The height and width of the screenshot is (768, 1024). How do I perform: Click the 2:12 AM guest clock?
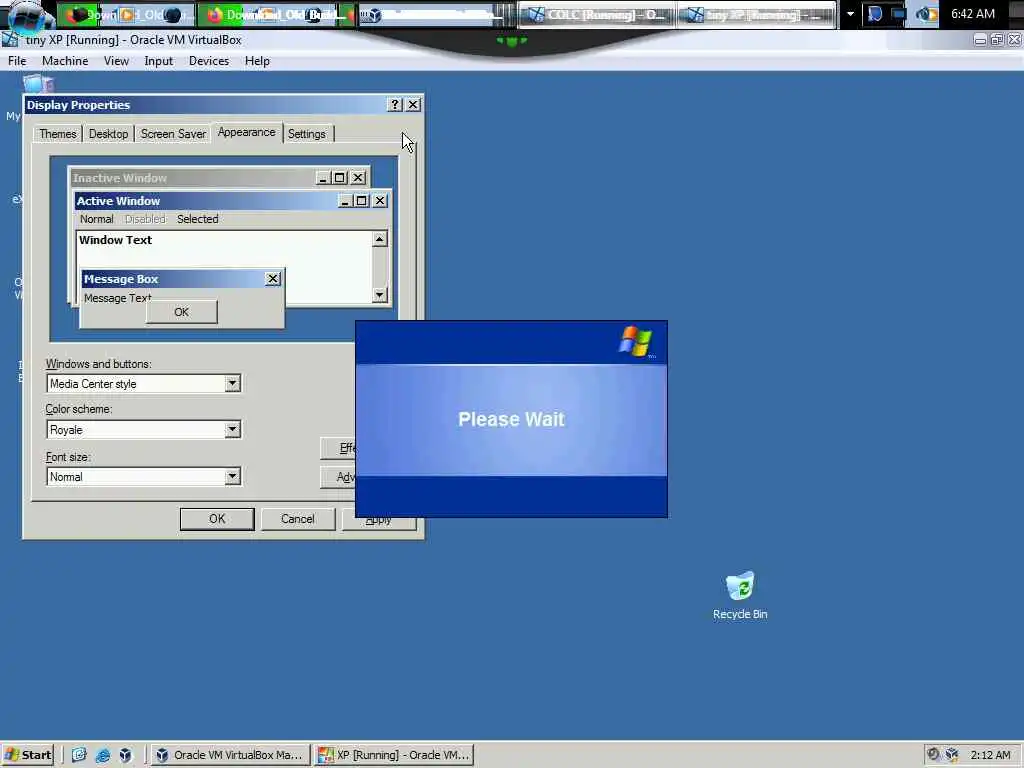tap(990, 755)
